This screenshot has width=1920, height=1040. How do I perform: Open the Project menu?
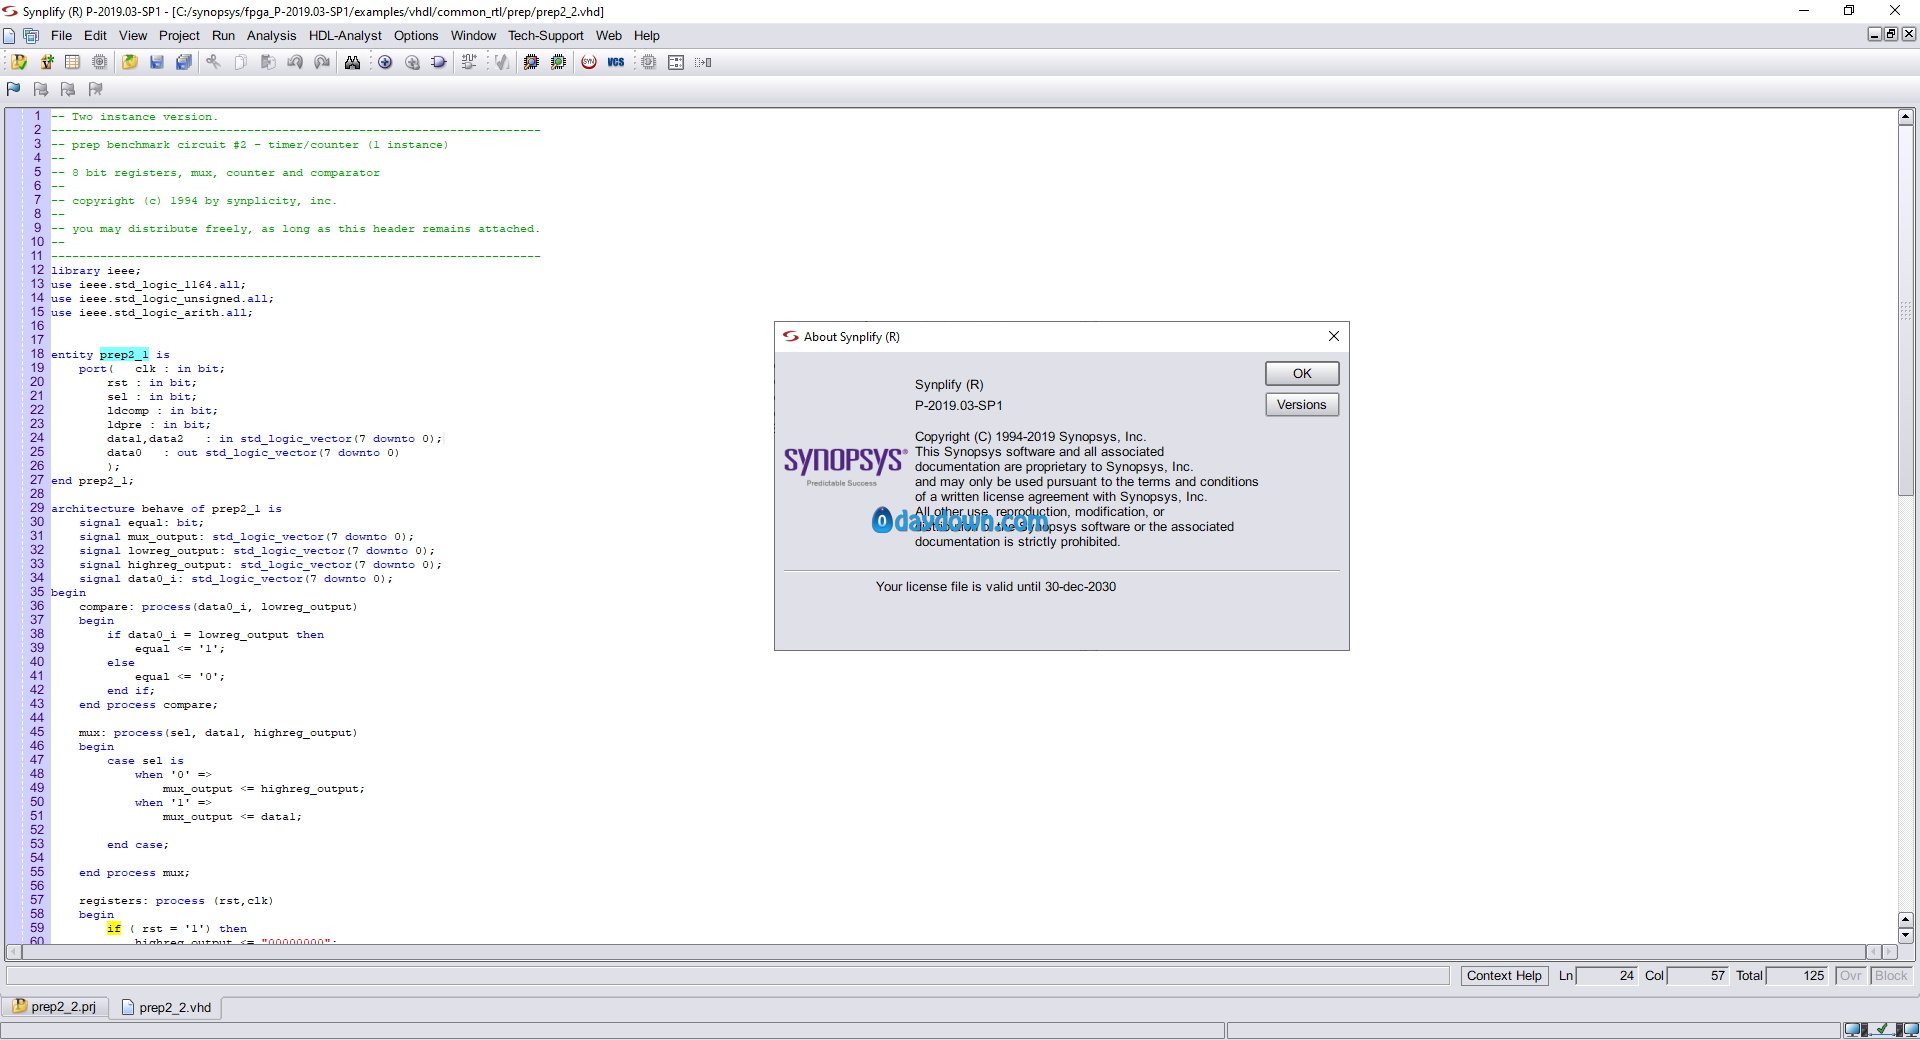[179, 35]
